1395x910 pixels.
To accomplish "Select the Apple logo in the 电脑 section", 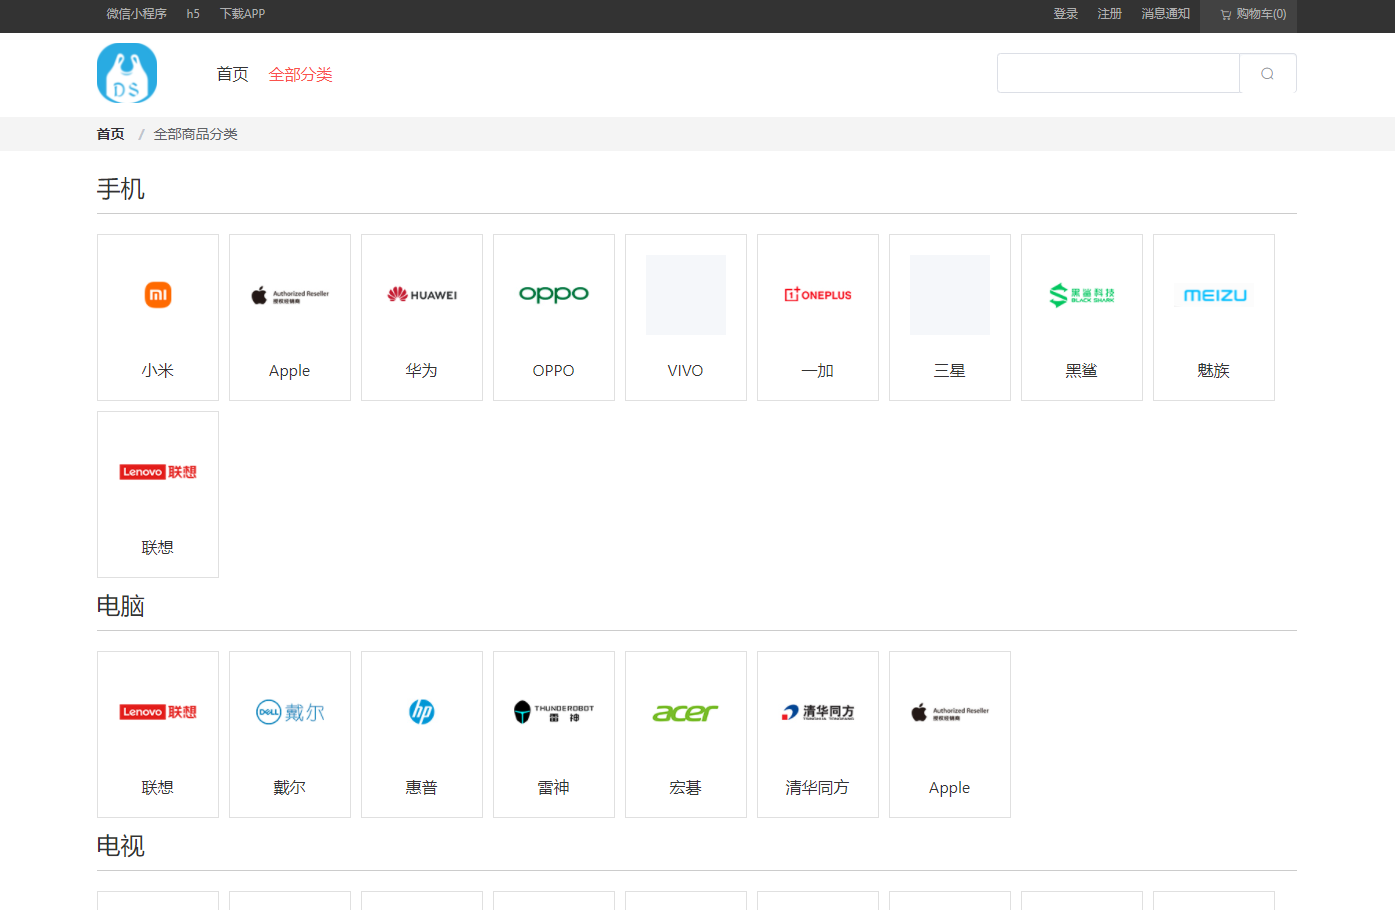I will point(950,712).
